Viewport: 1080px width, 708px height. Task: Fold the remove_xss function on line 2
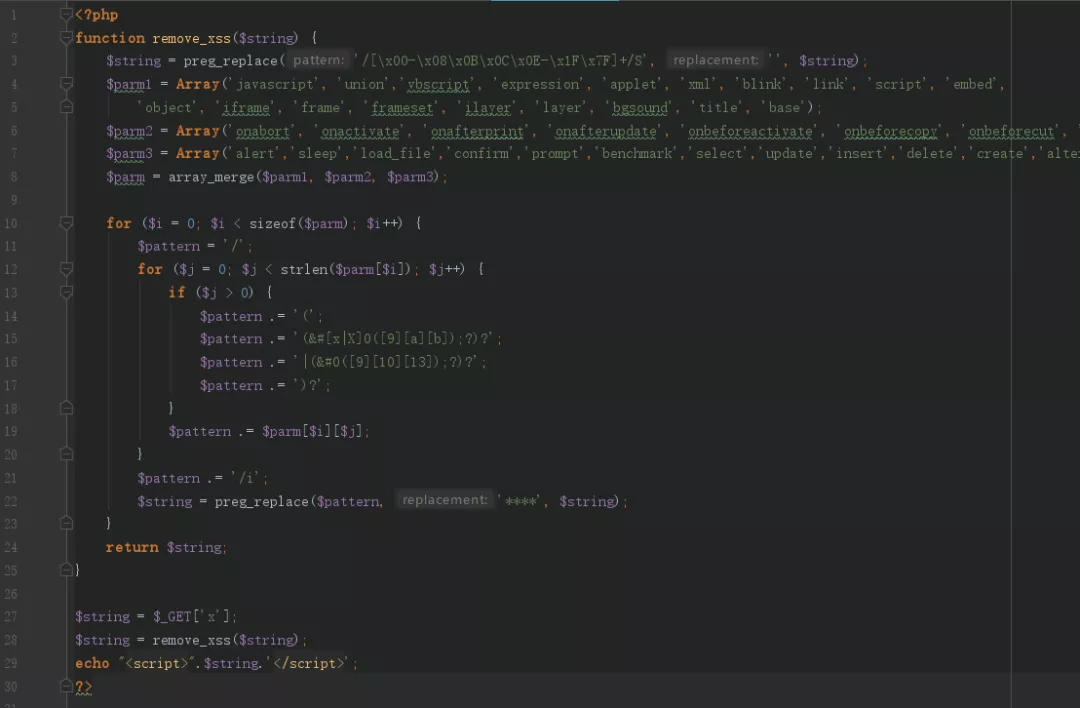click(66, 37)
